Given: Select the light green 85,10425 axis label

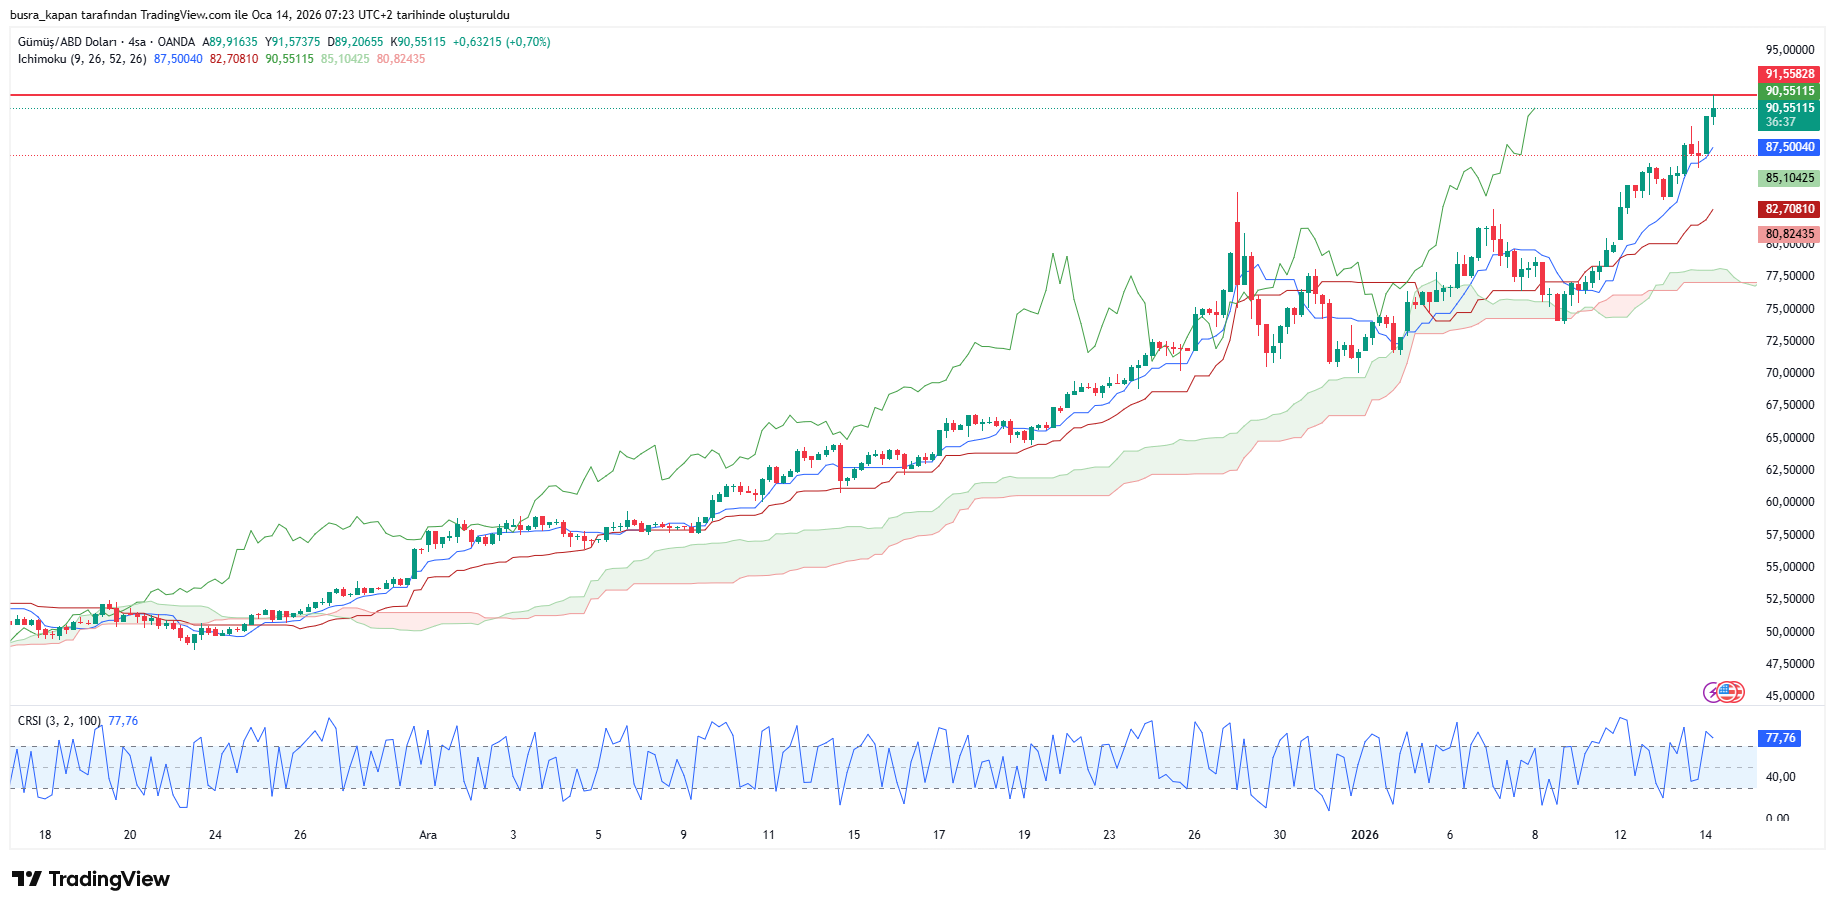Looking at the screenshot, I should tap(1789, 178).
